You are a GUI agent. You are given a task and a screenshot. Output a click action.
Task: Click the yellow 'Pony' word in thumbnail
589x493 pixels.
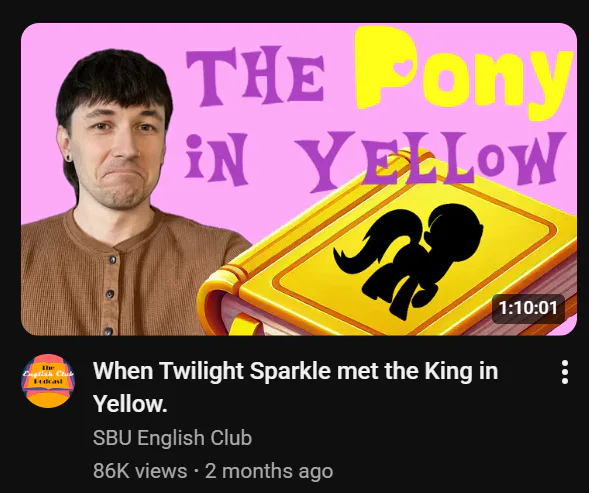tap(464, 71)
